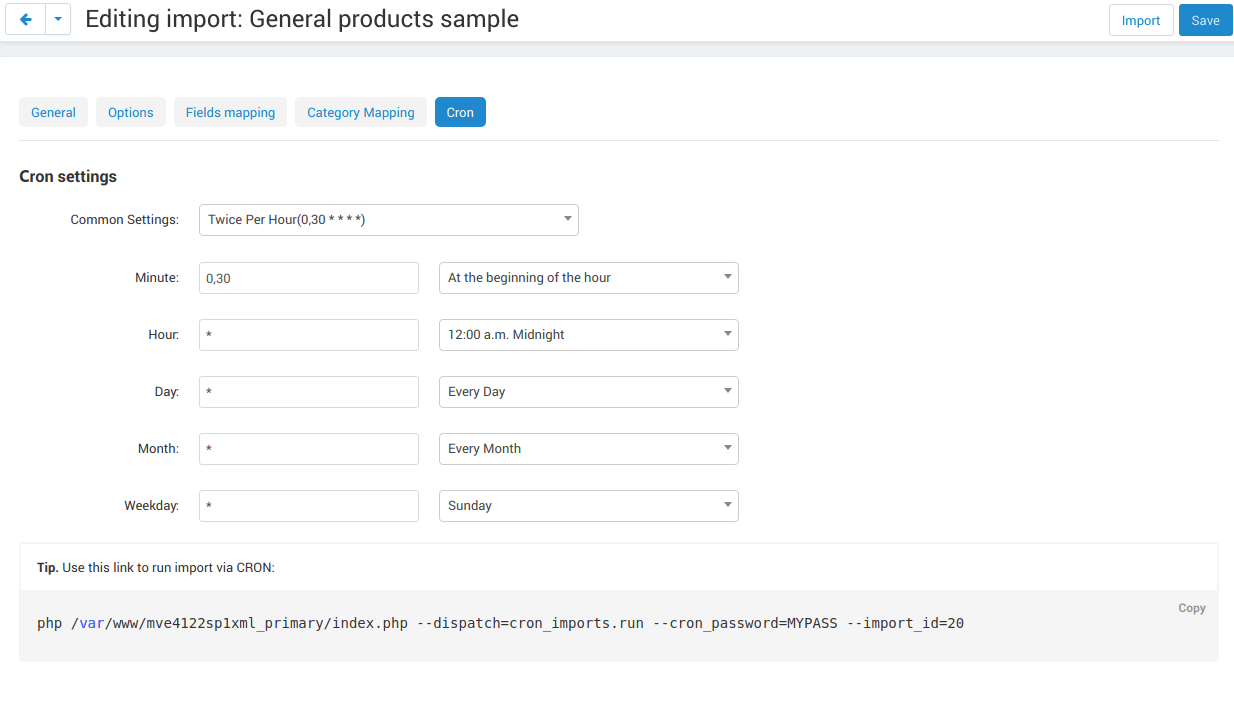1234x713 pixels.
Task: Open the 'At the beginning of the hour' dropdown
Action: click(589, 278)
